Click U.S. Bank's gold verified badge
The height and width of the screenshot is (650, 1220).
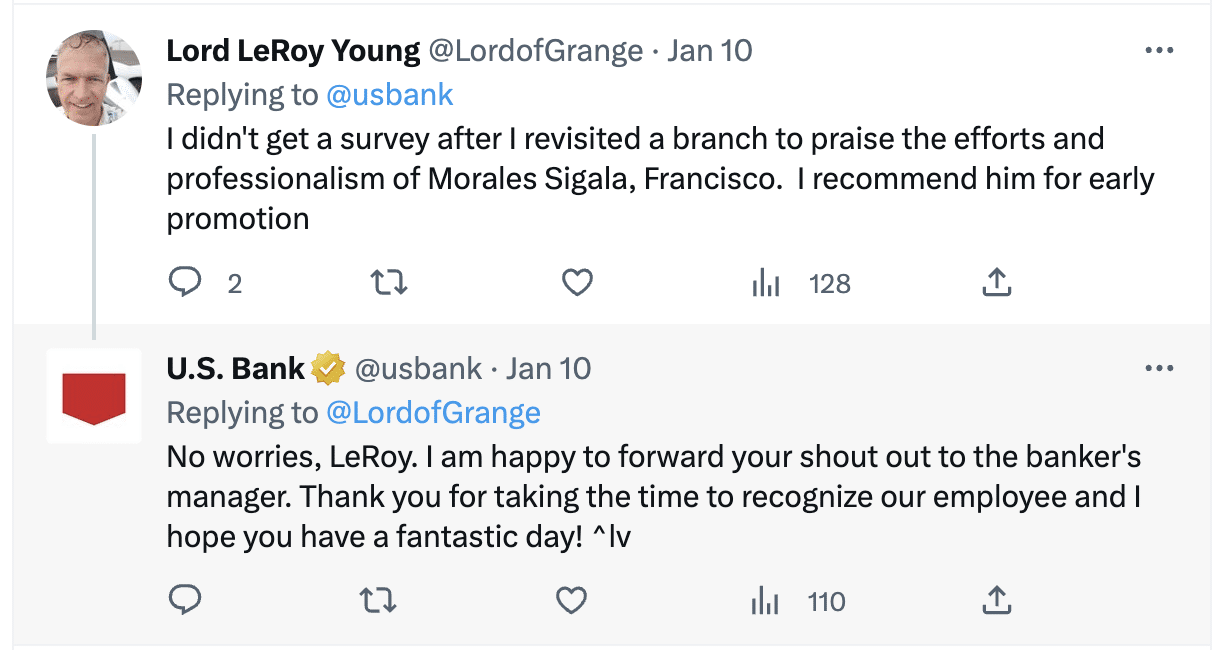(328, 369)
